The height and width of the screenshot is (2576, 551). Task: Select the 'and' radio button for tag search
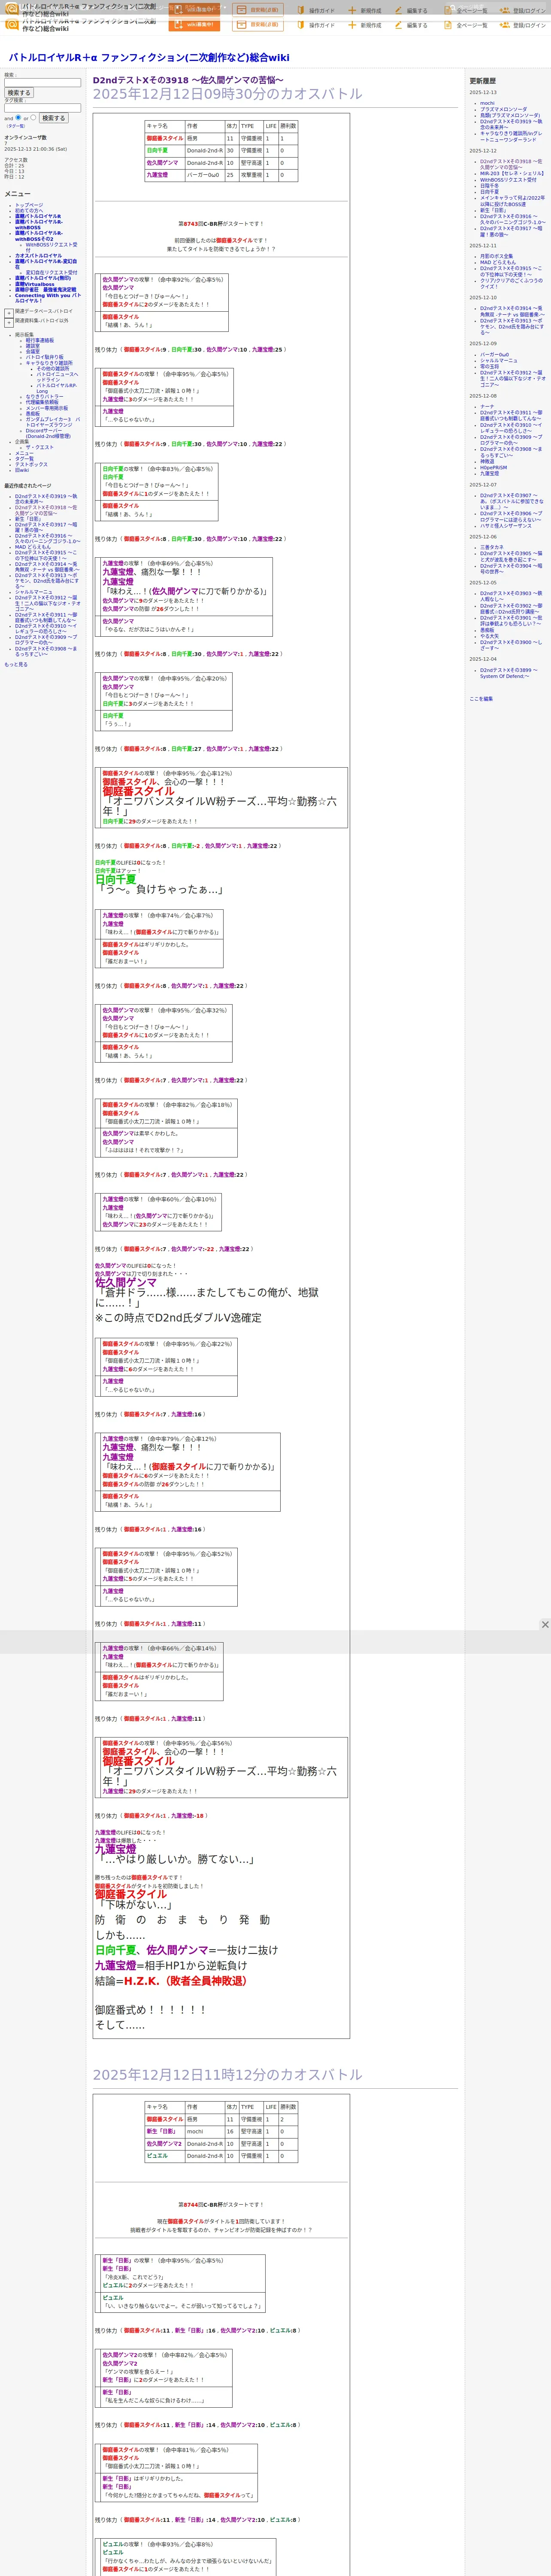pyautogui.click(x=18, y=118)
